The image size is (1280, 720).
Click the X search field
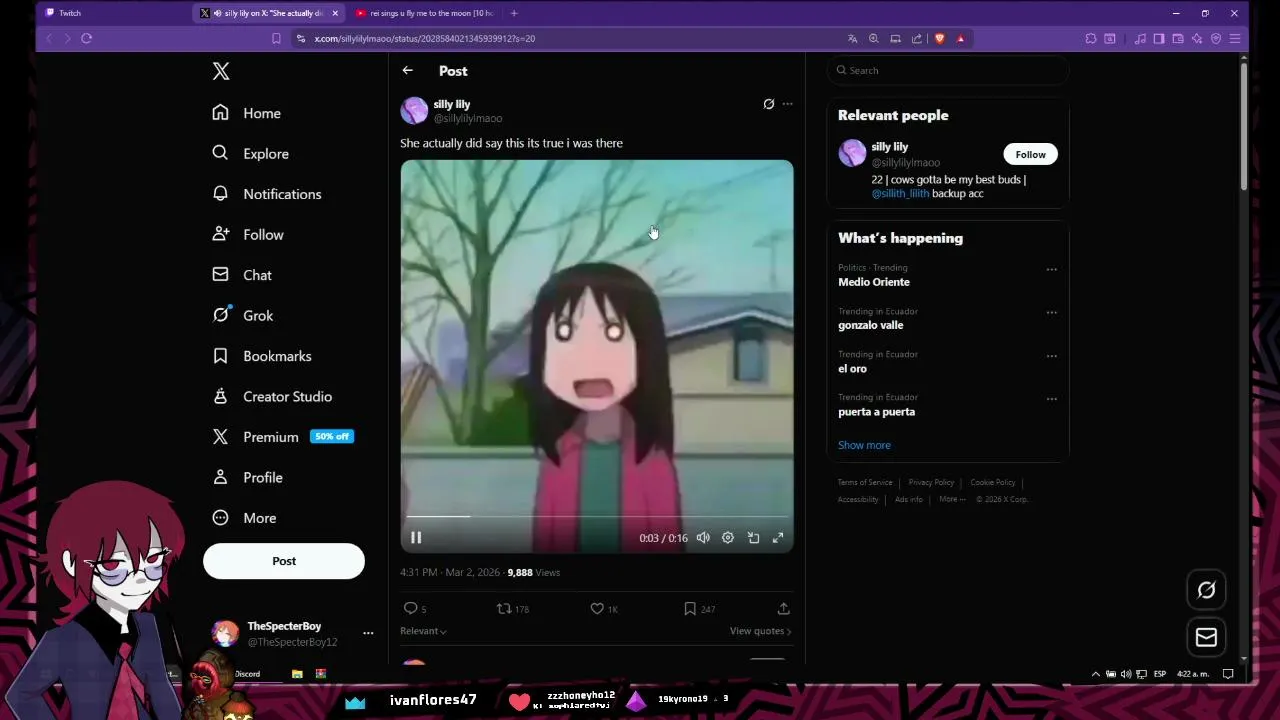pyautogui.click(x=948, y=70)
